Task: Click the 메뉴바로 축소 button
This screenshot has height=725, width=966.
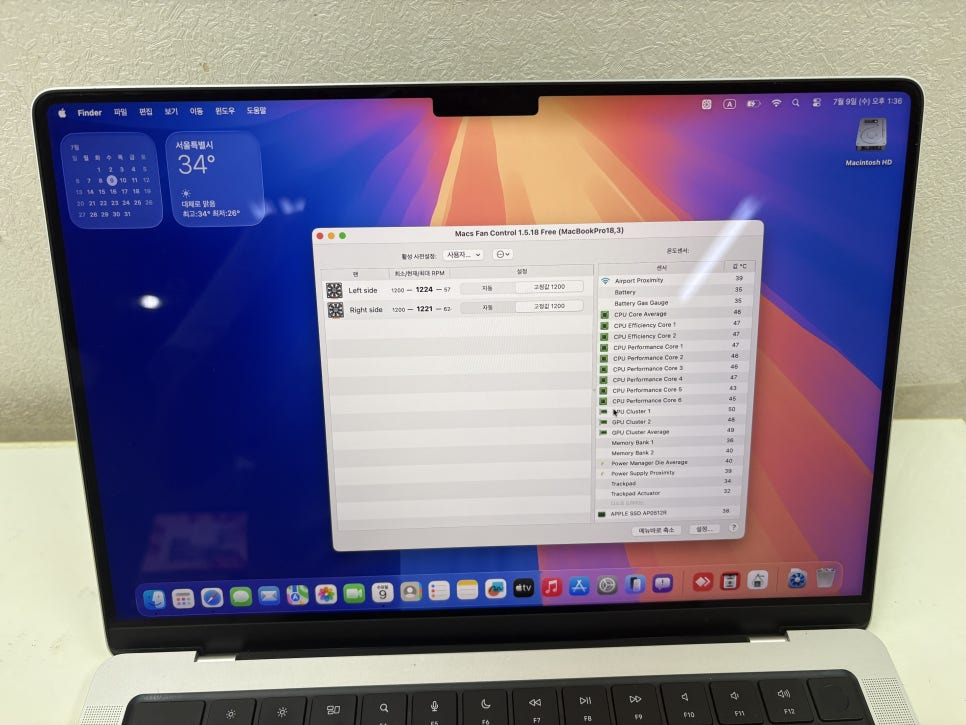Action: coord(656,530)
